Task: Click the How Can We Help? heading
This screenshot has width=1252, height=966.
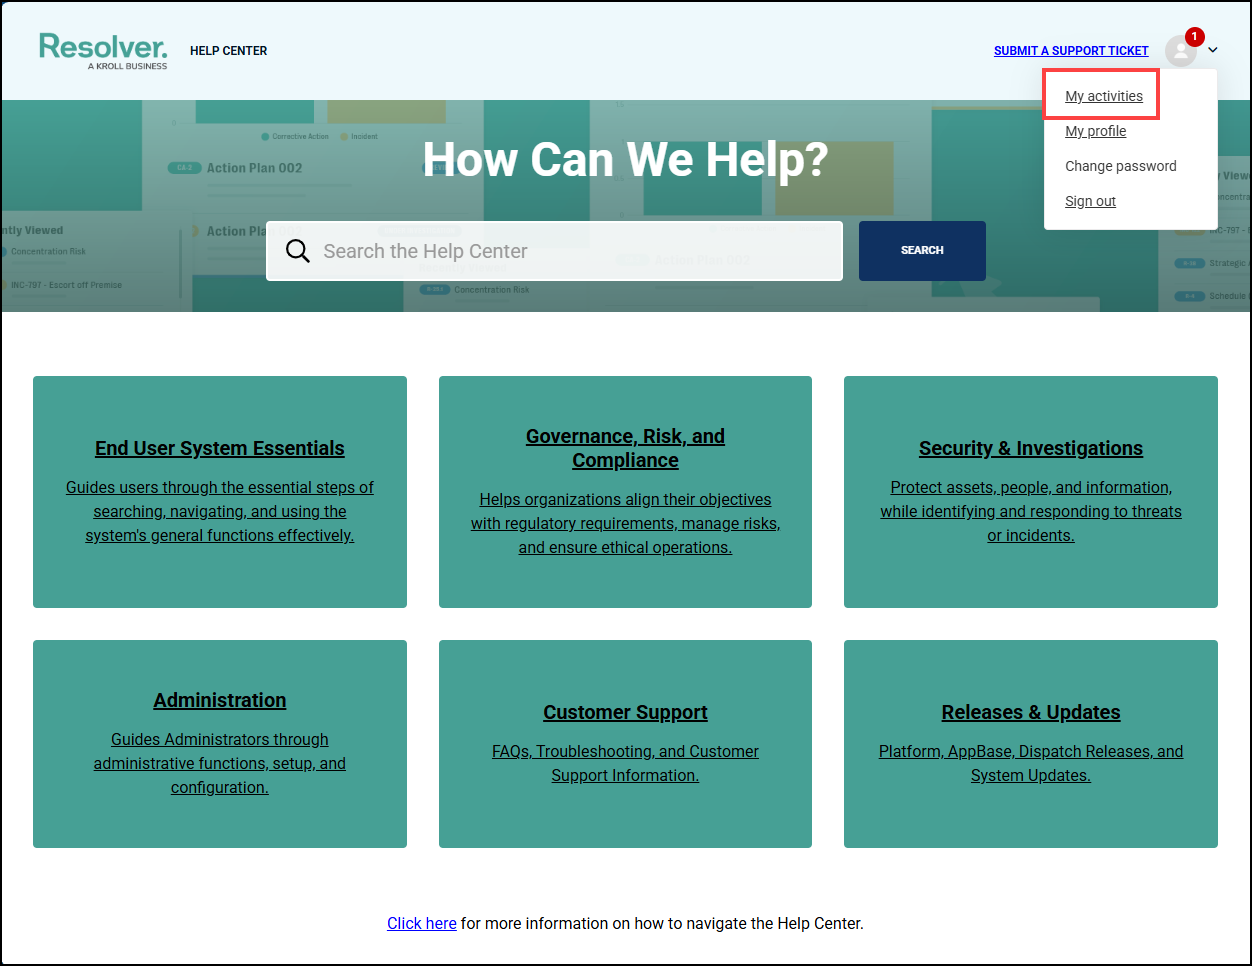Action: [625, 159]
